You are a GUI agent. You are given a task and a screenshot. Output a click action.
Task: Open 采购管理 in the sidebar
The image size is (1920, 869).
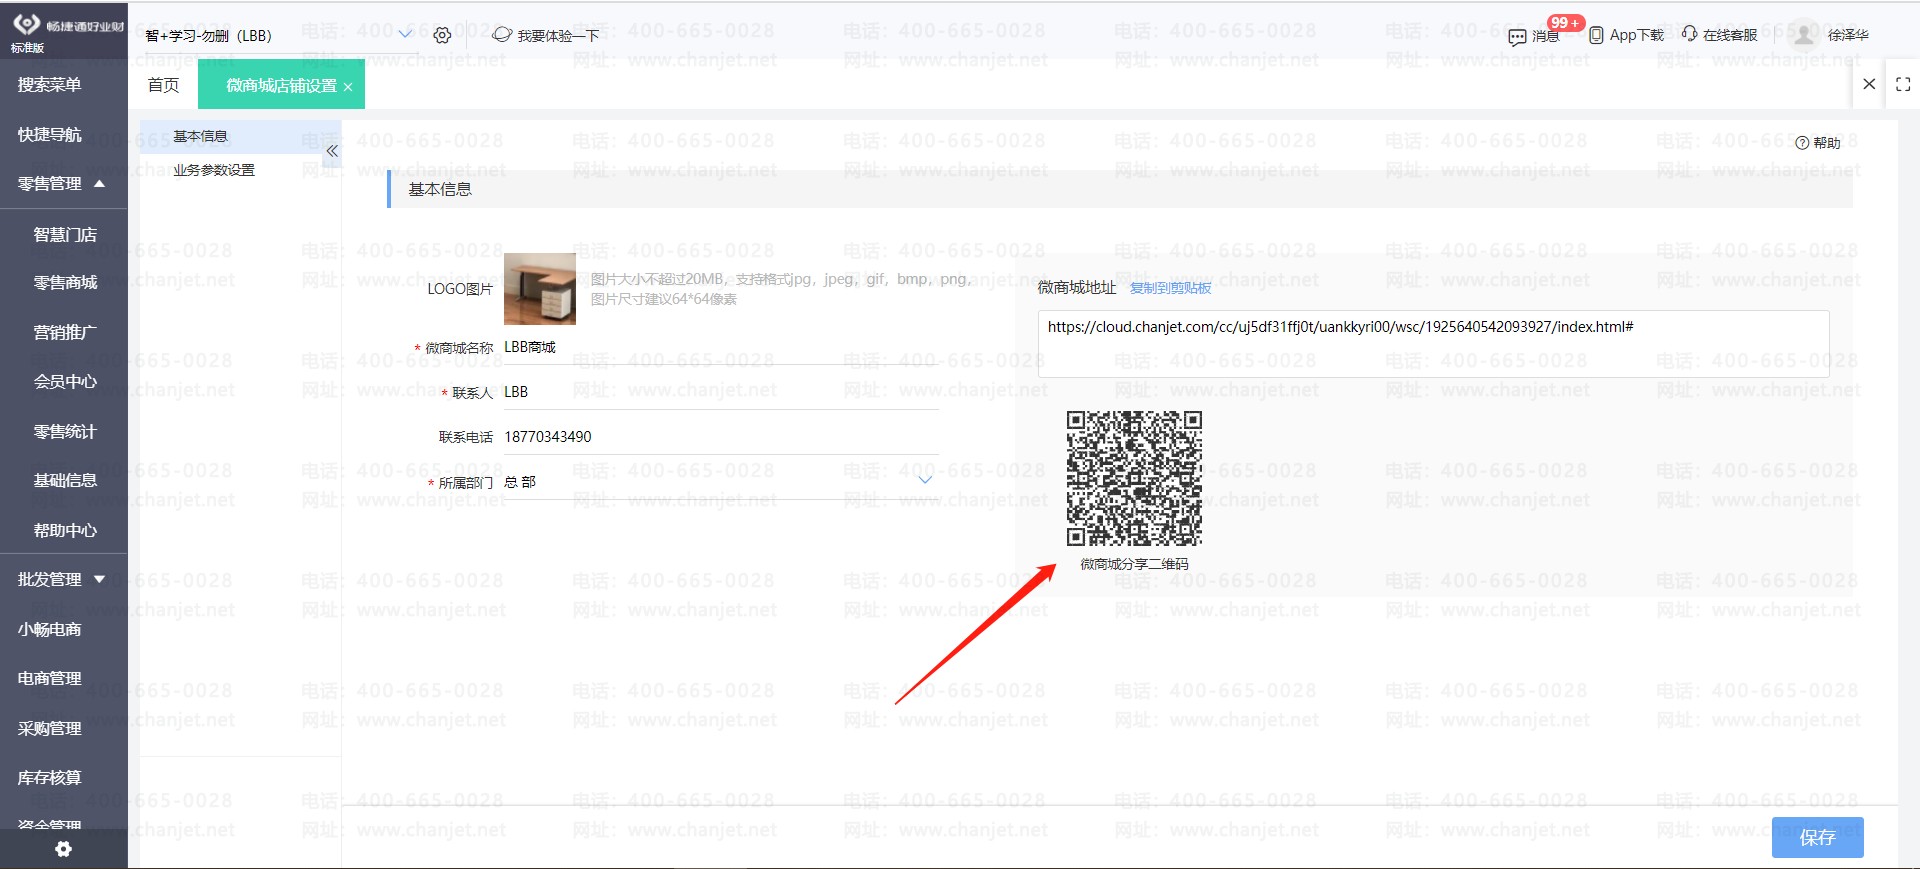click(x=49, y=728)
